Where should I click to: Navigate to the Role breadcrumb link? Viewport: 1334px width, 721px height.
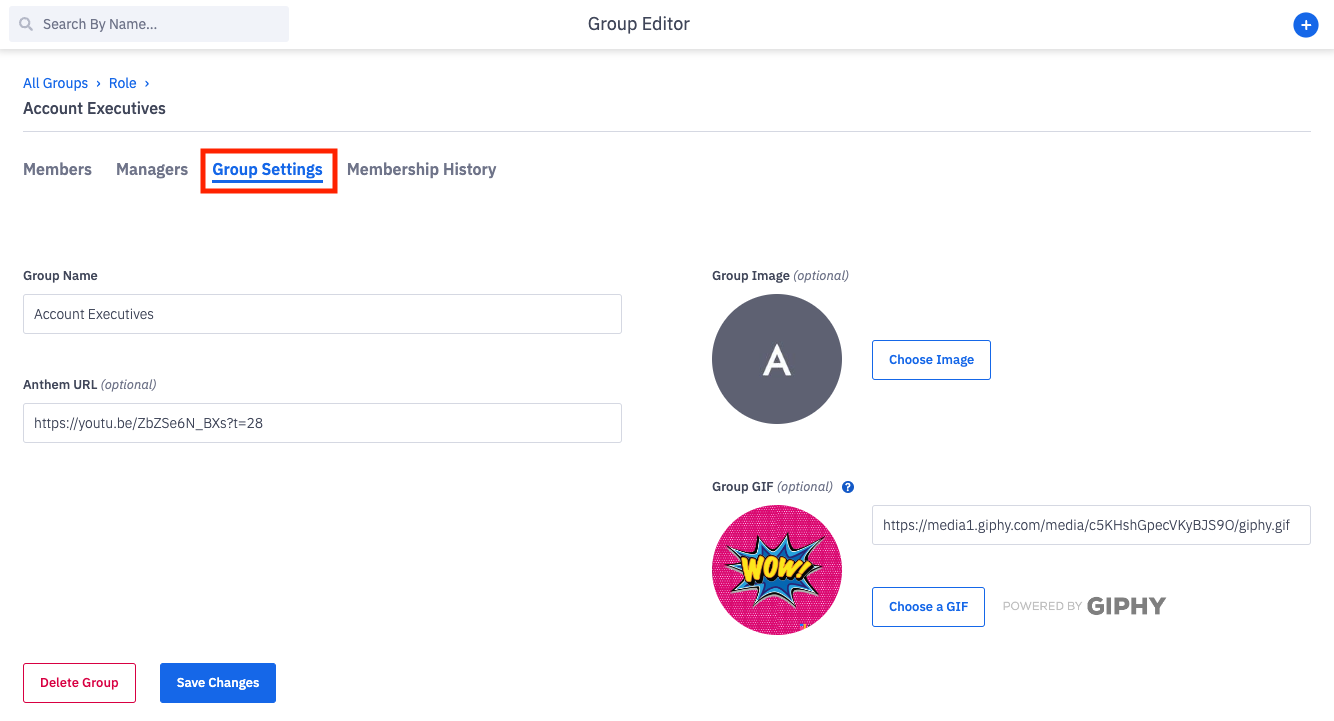coord(122,83)
